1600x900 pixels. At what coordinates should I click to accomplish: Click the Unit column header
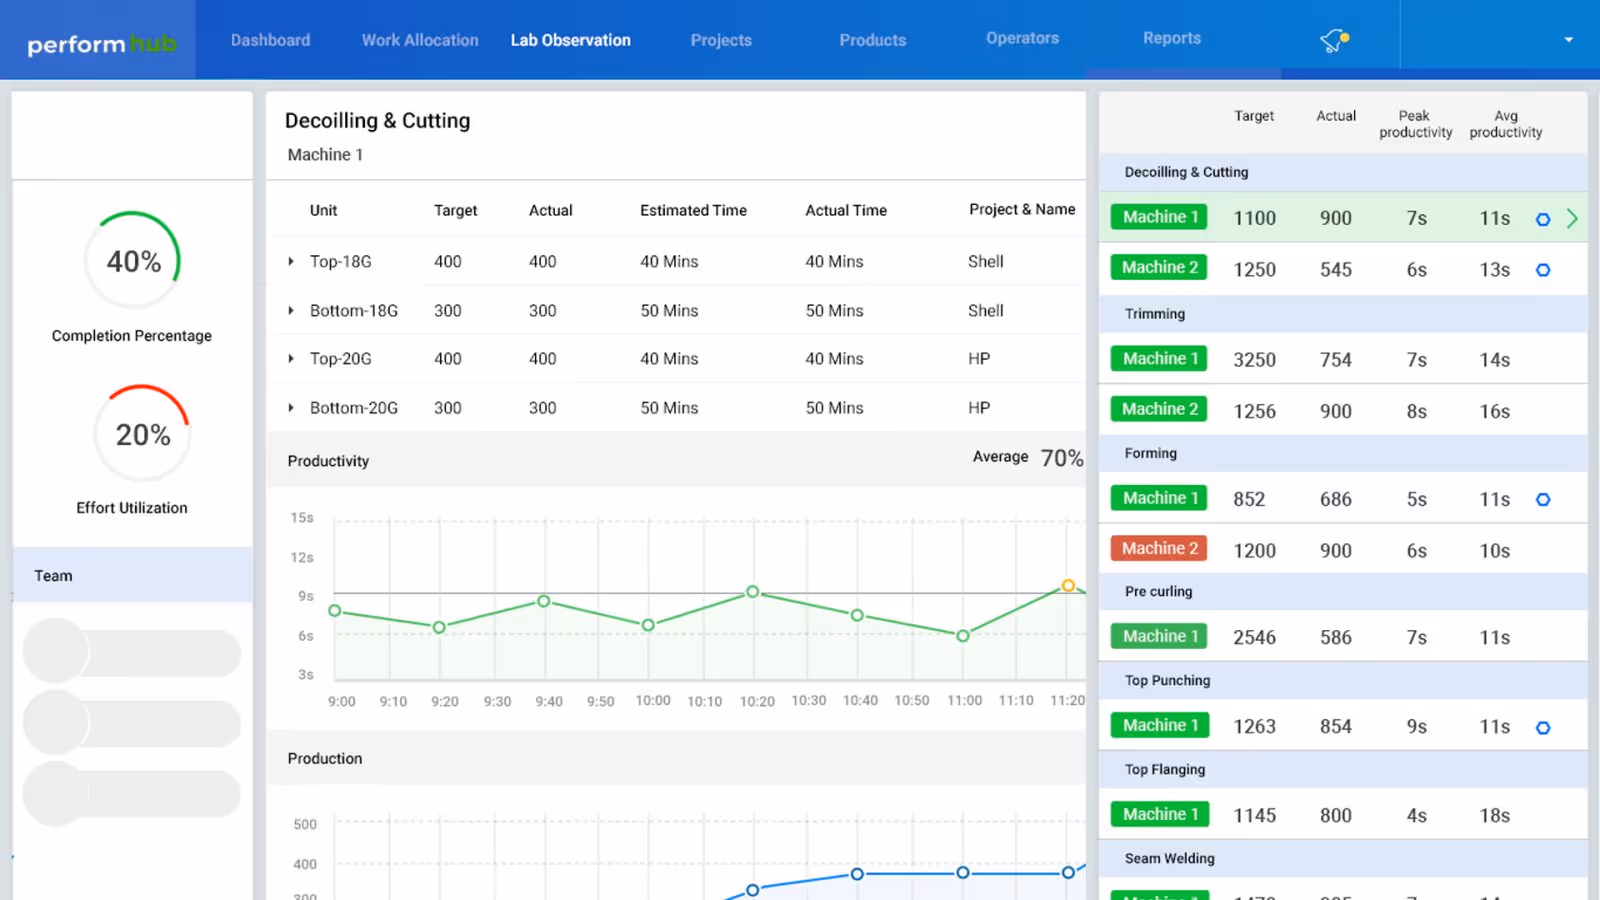point(323,210)
